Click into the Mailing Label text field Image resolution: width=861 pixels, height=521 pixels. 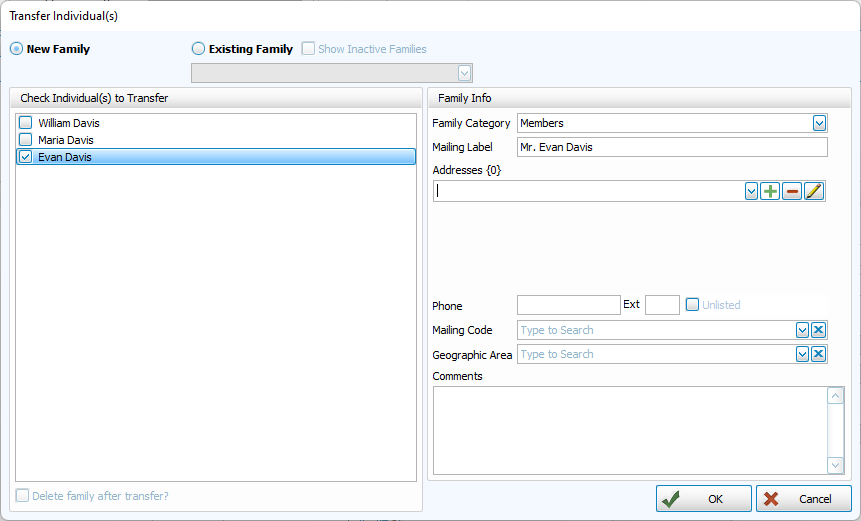[671, 147]
